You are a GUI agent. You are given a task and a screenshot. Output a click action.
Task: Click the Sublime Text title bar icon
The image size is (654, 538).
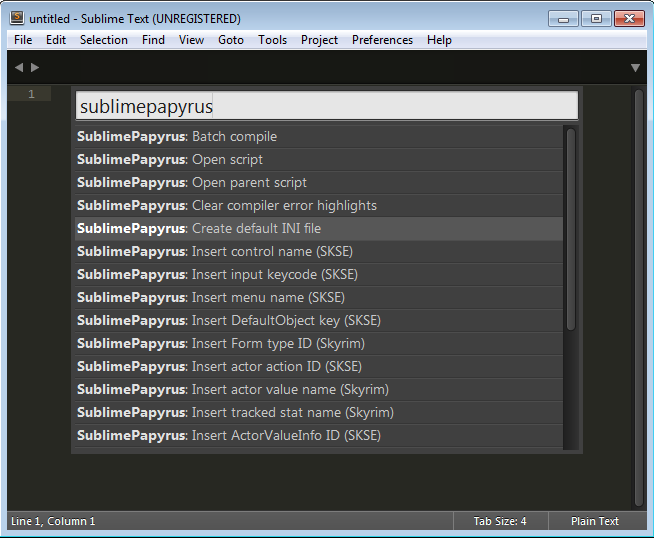pos(17,18)
